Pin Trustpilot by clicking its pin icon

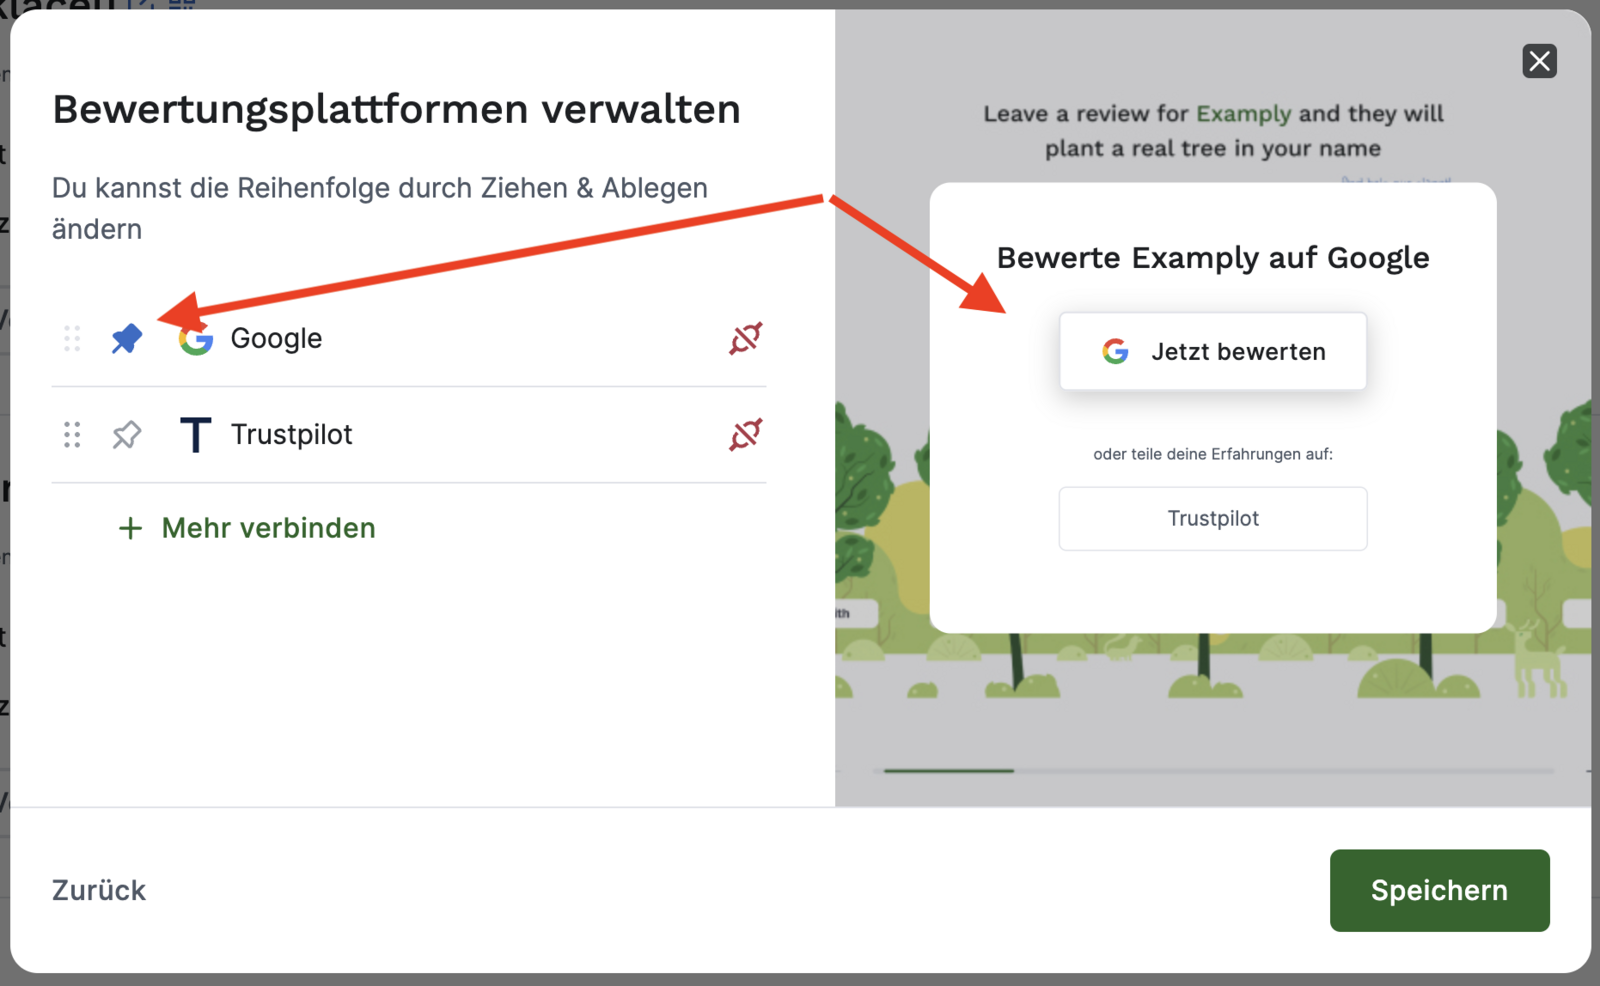click(x=127, y=435)
